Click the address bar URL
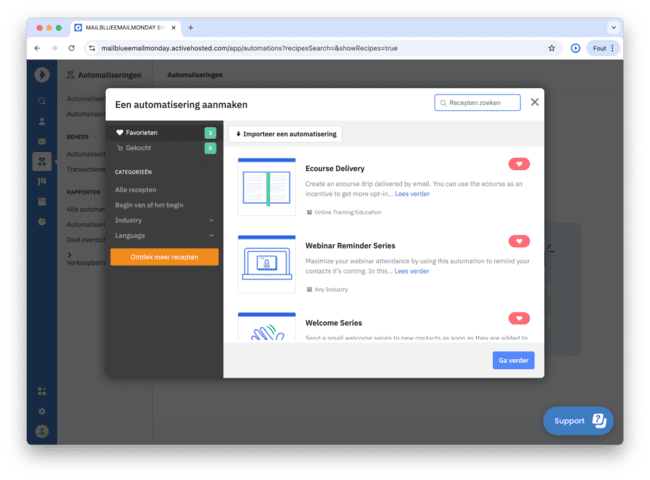The image size is (650, 480). [250, 48]
